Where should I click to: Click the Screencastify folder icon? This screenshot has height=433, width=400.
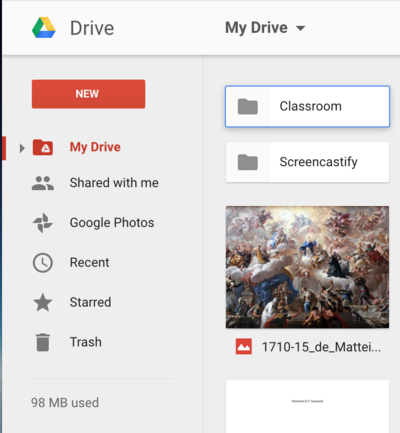(x=248, y=162)
